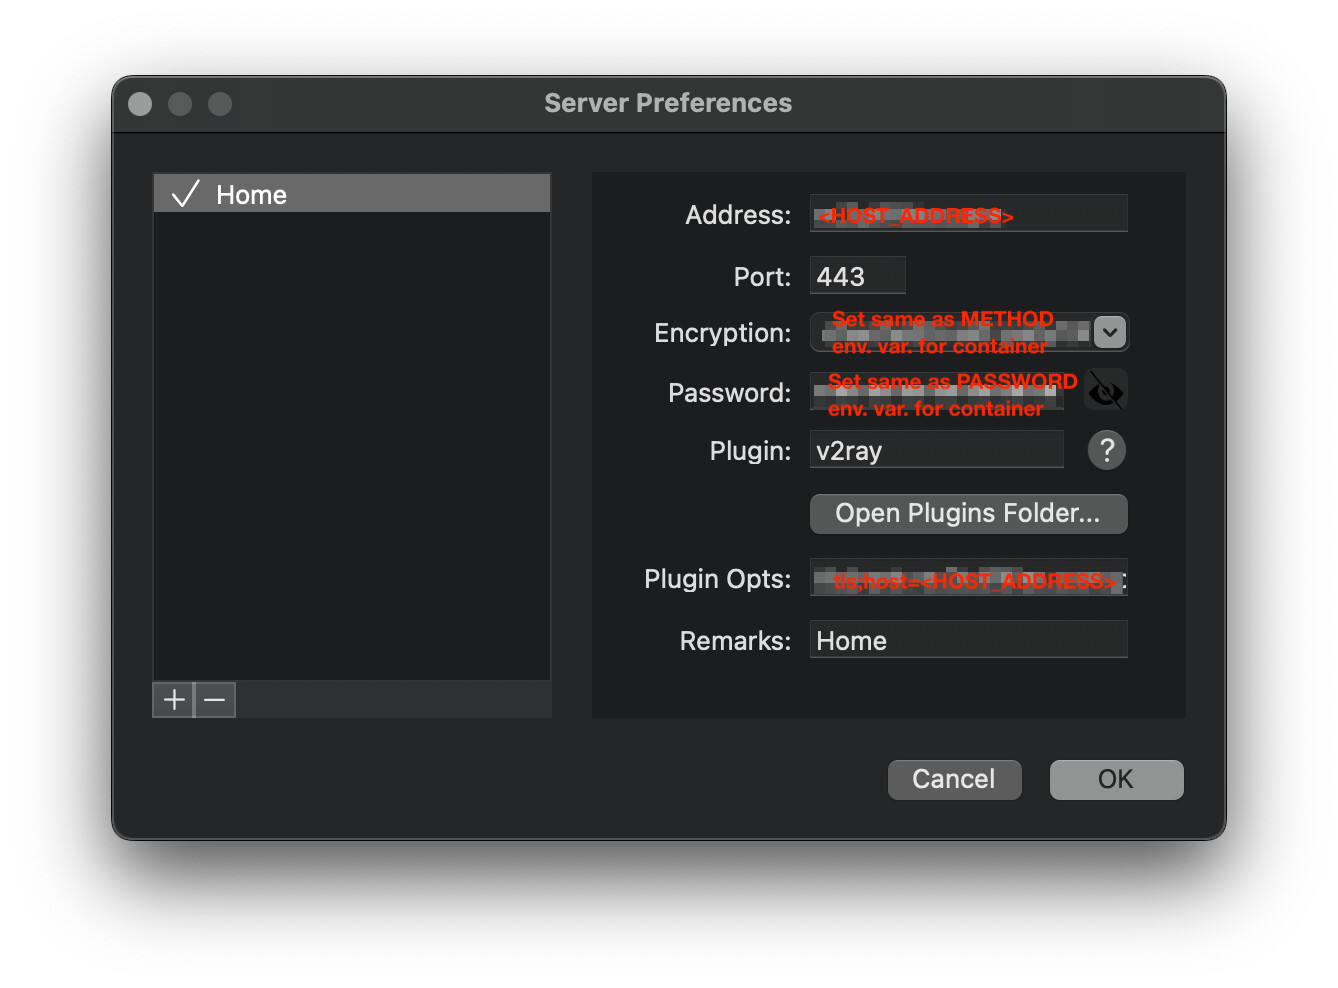The height and width of the screenshot is (988, 1338).
Task: Open plugin help question mark button
Action: 1106,450
